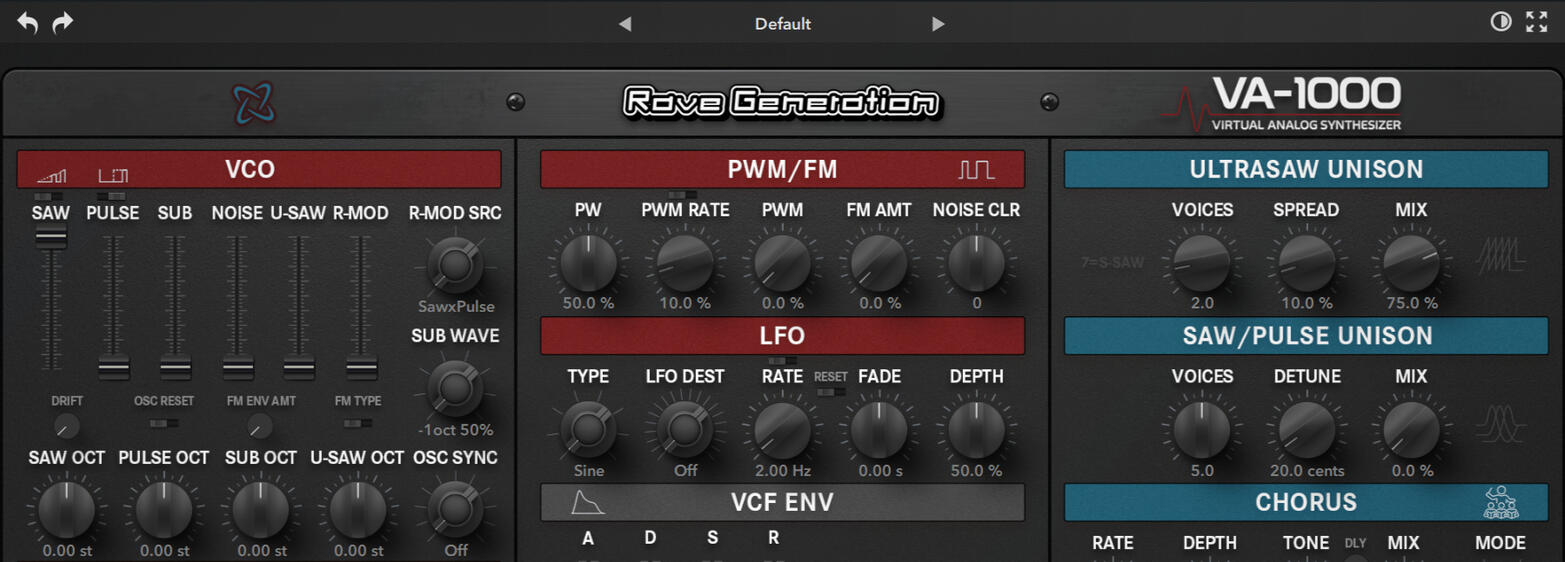The image size is (1565, 562).
Task: Click the R-MOD SRC selector knob
Action: [x=455, y=265]
